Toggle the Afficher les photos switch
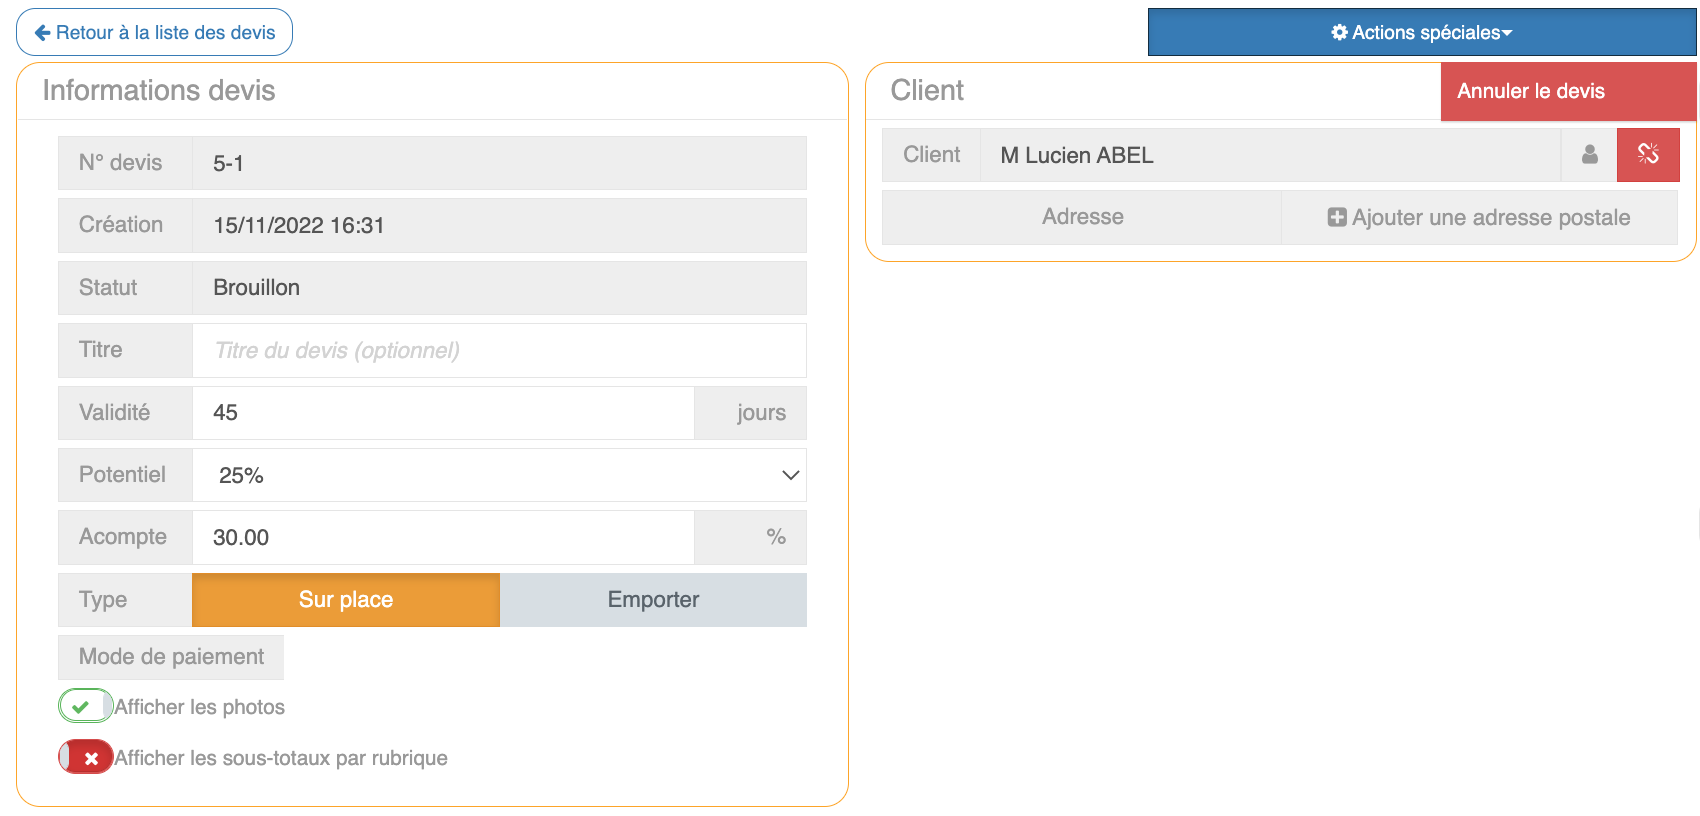This screenshot has height=816, width=1700. pyautogui.click(x=85, y=706)
